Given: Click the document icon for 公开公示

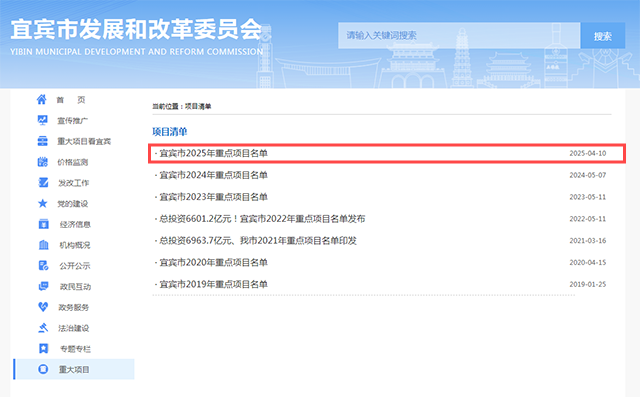Looking at the screenshot, I should click(43, 266).
